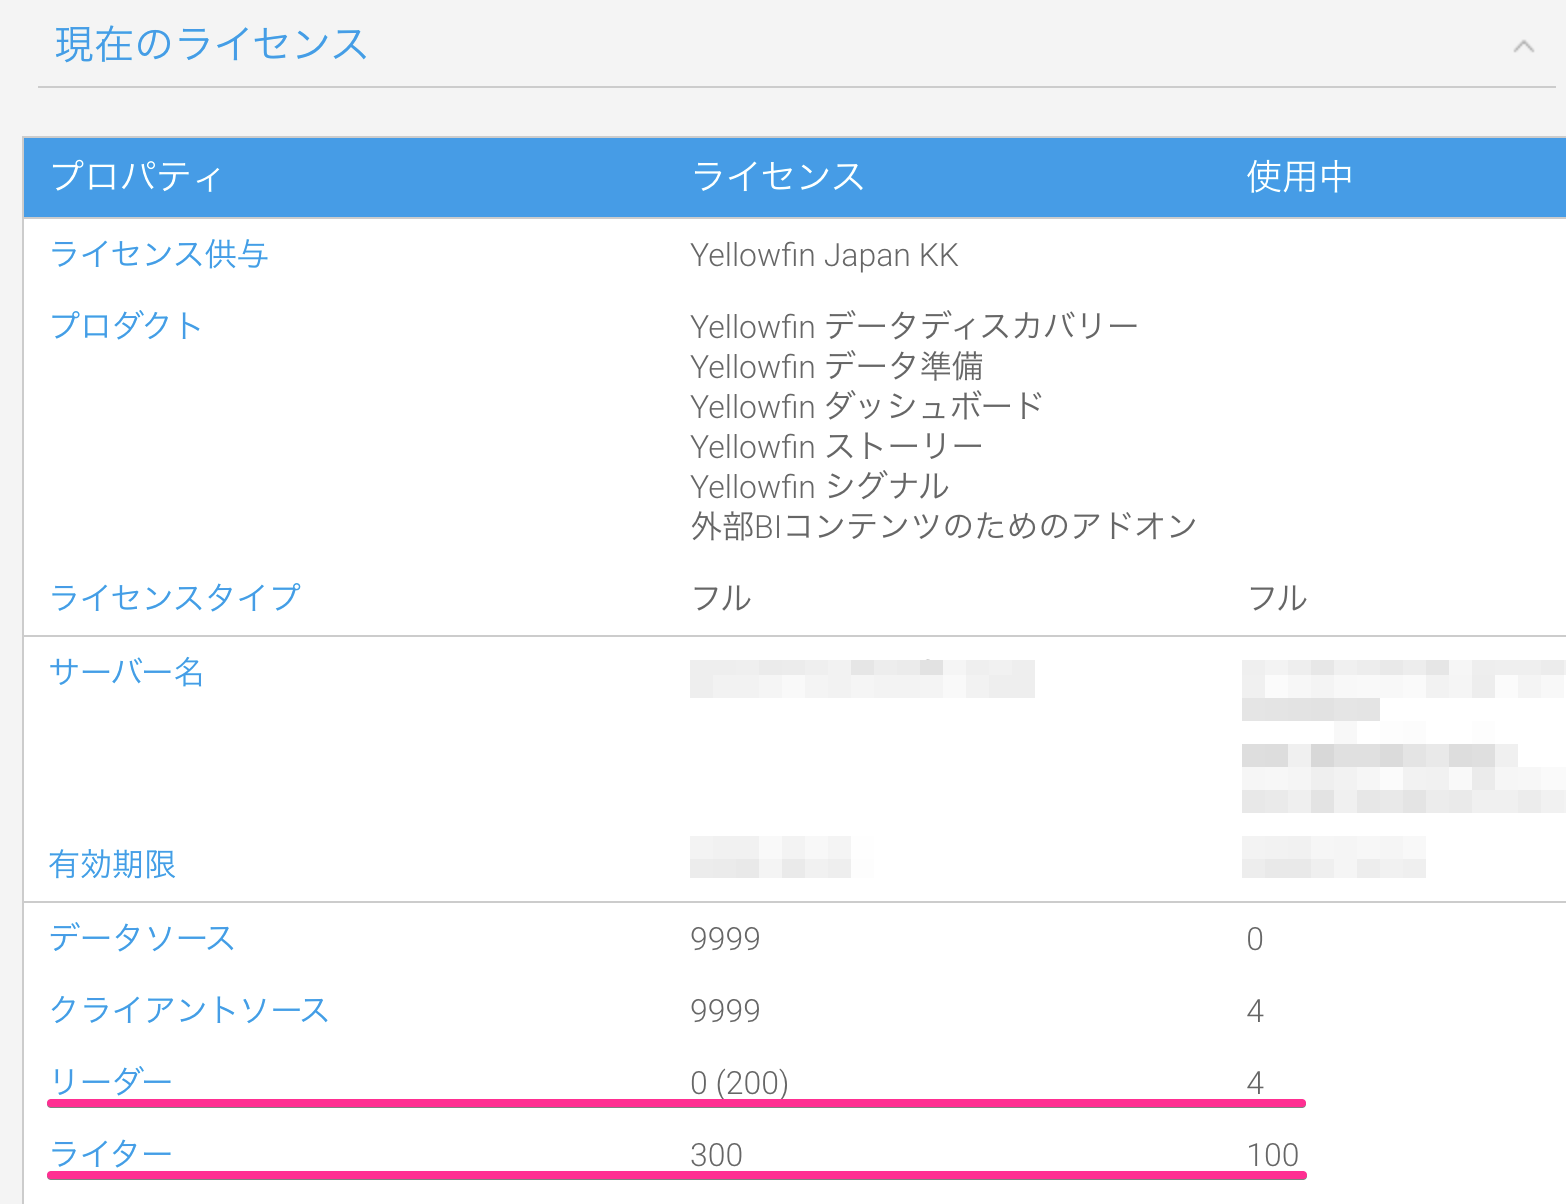Click リーダー in-use value 4
The image size is (1566, 1204).
[x=1255, y=1082]
